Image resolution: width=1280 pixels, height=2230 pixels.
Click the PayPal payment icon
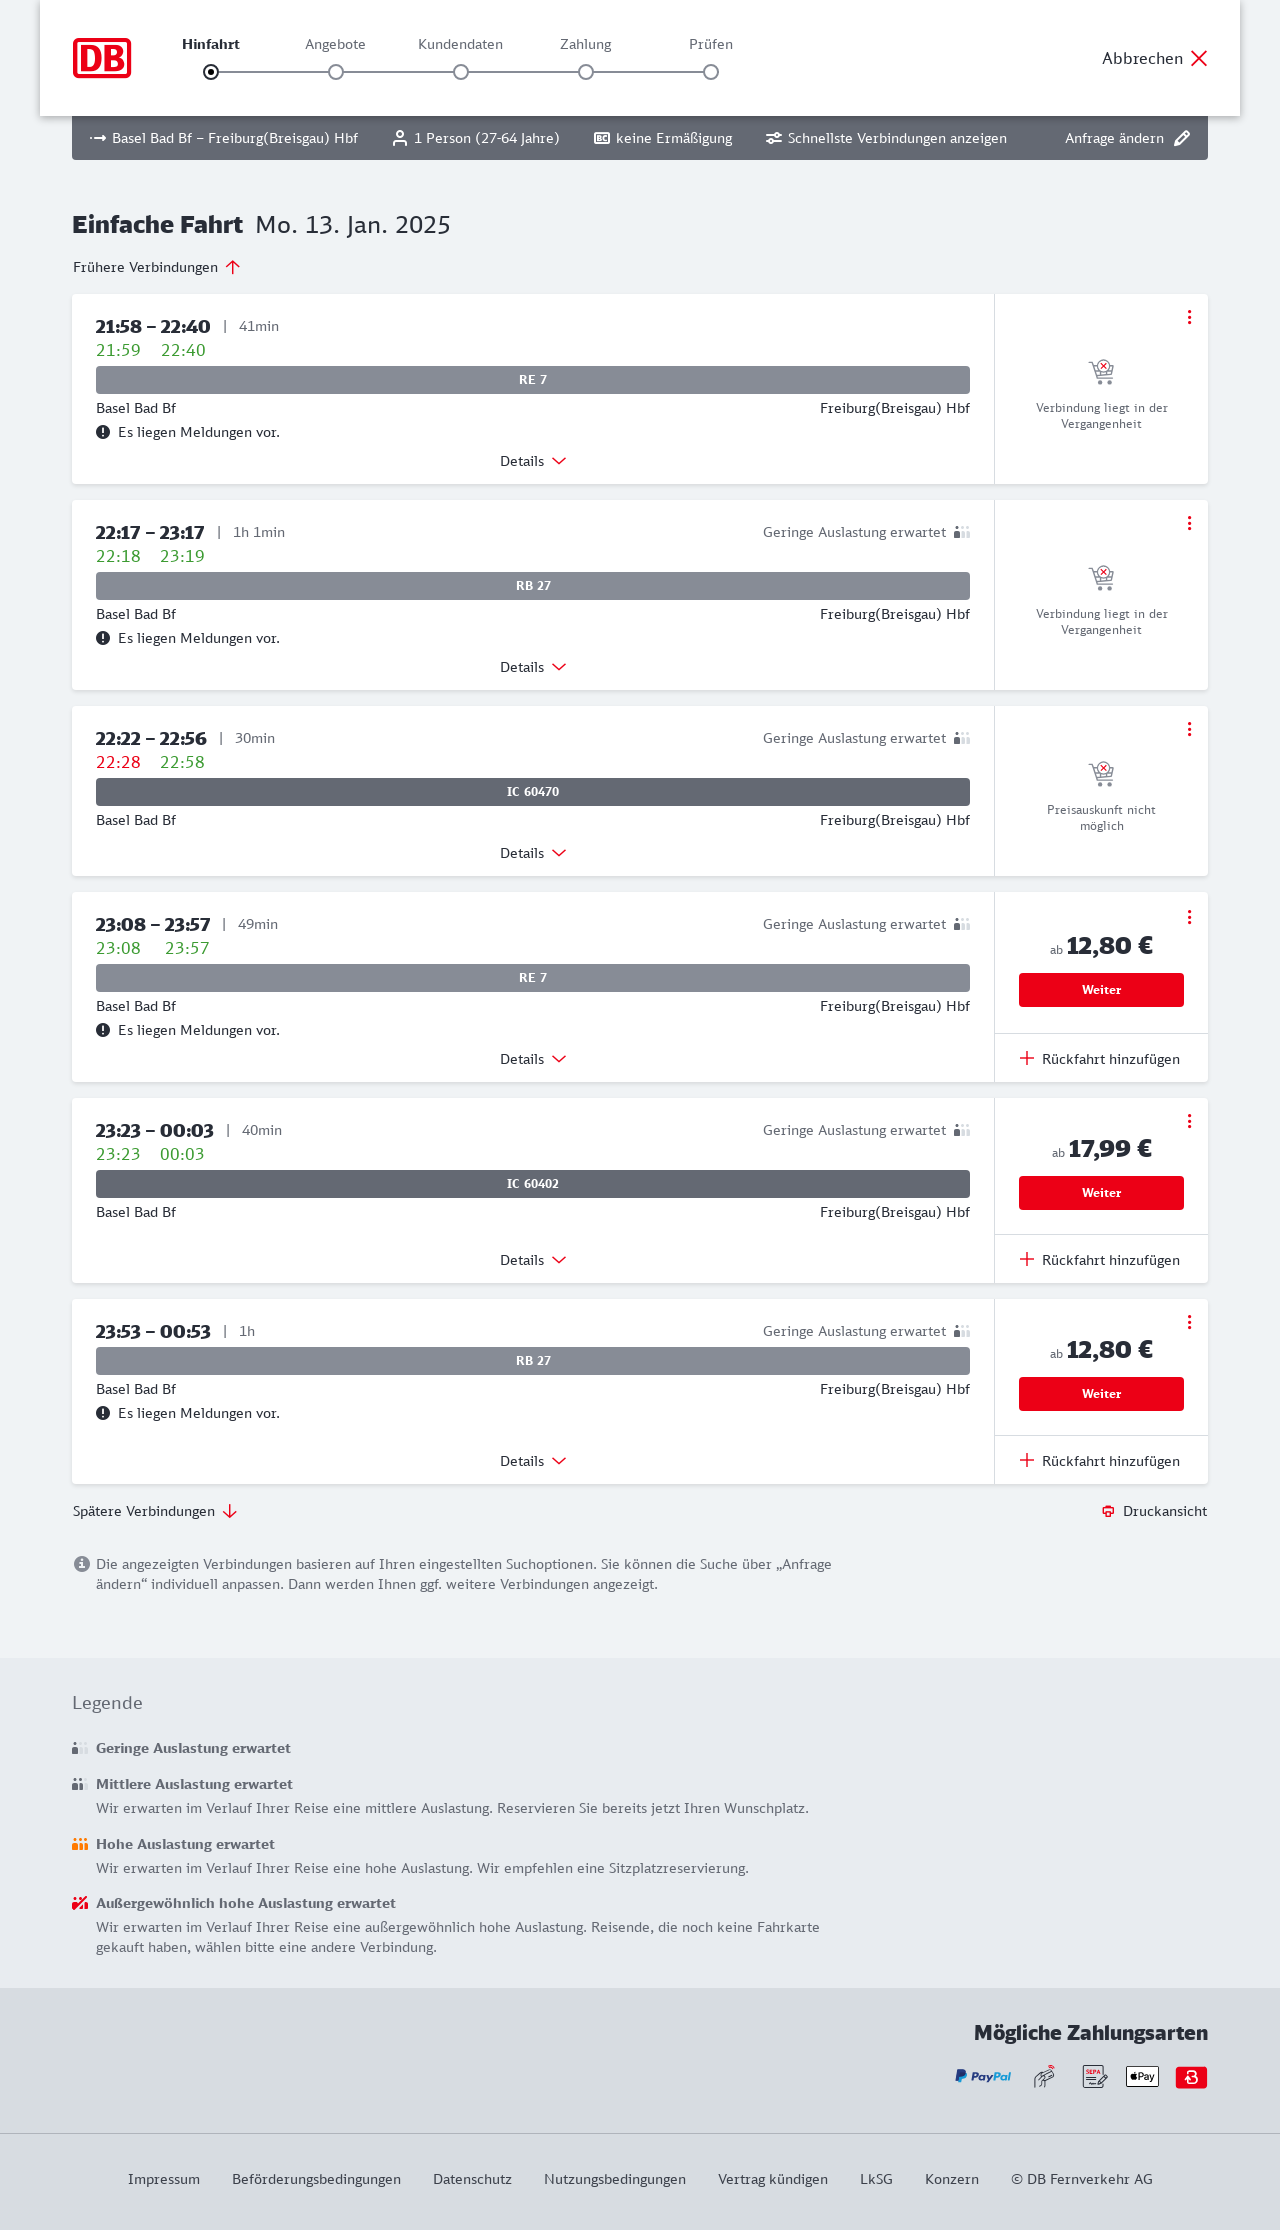[x=983, y=2077]
